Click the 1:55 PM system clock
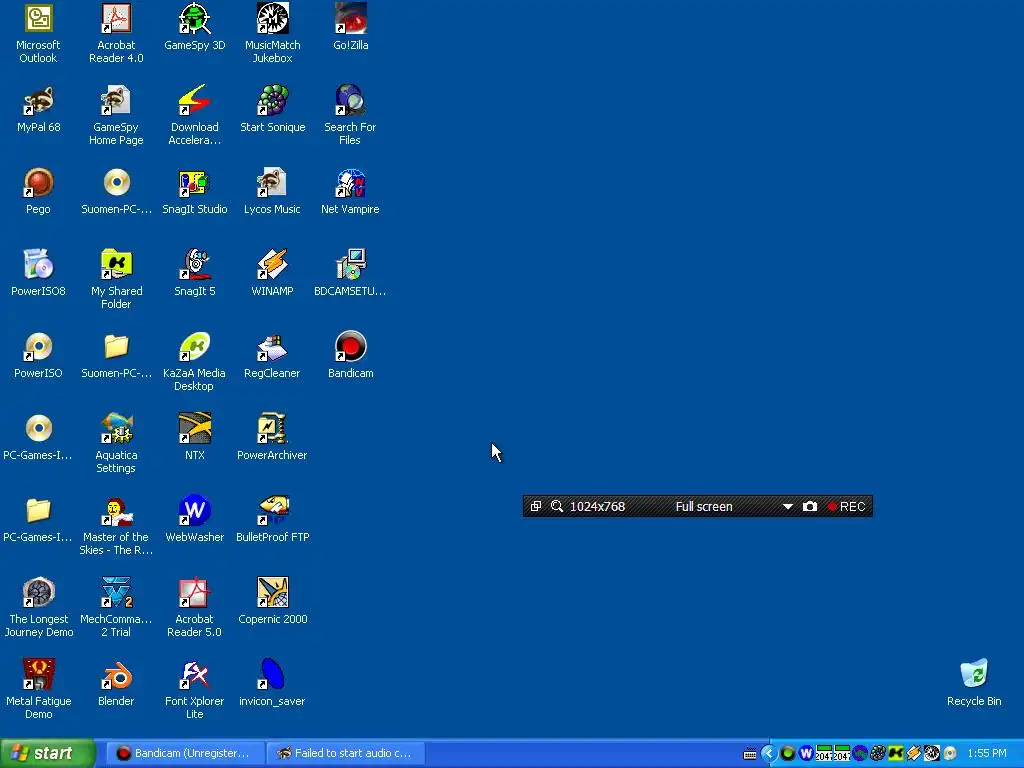1024x768 pixels. (x=987, y=754)
